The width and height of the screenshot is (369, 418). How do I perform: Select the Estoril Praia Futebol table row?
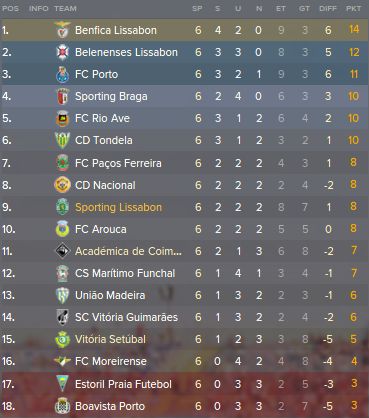point(184,384)
